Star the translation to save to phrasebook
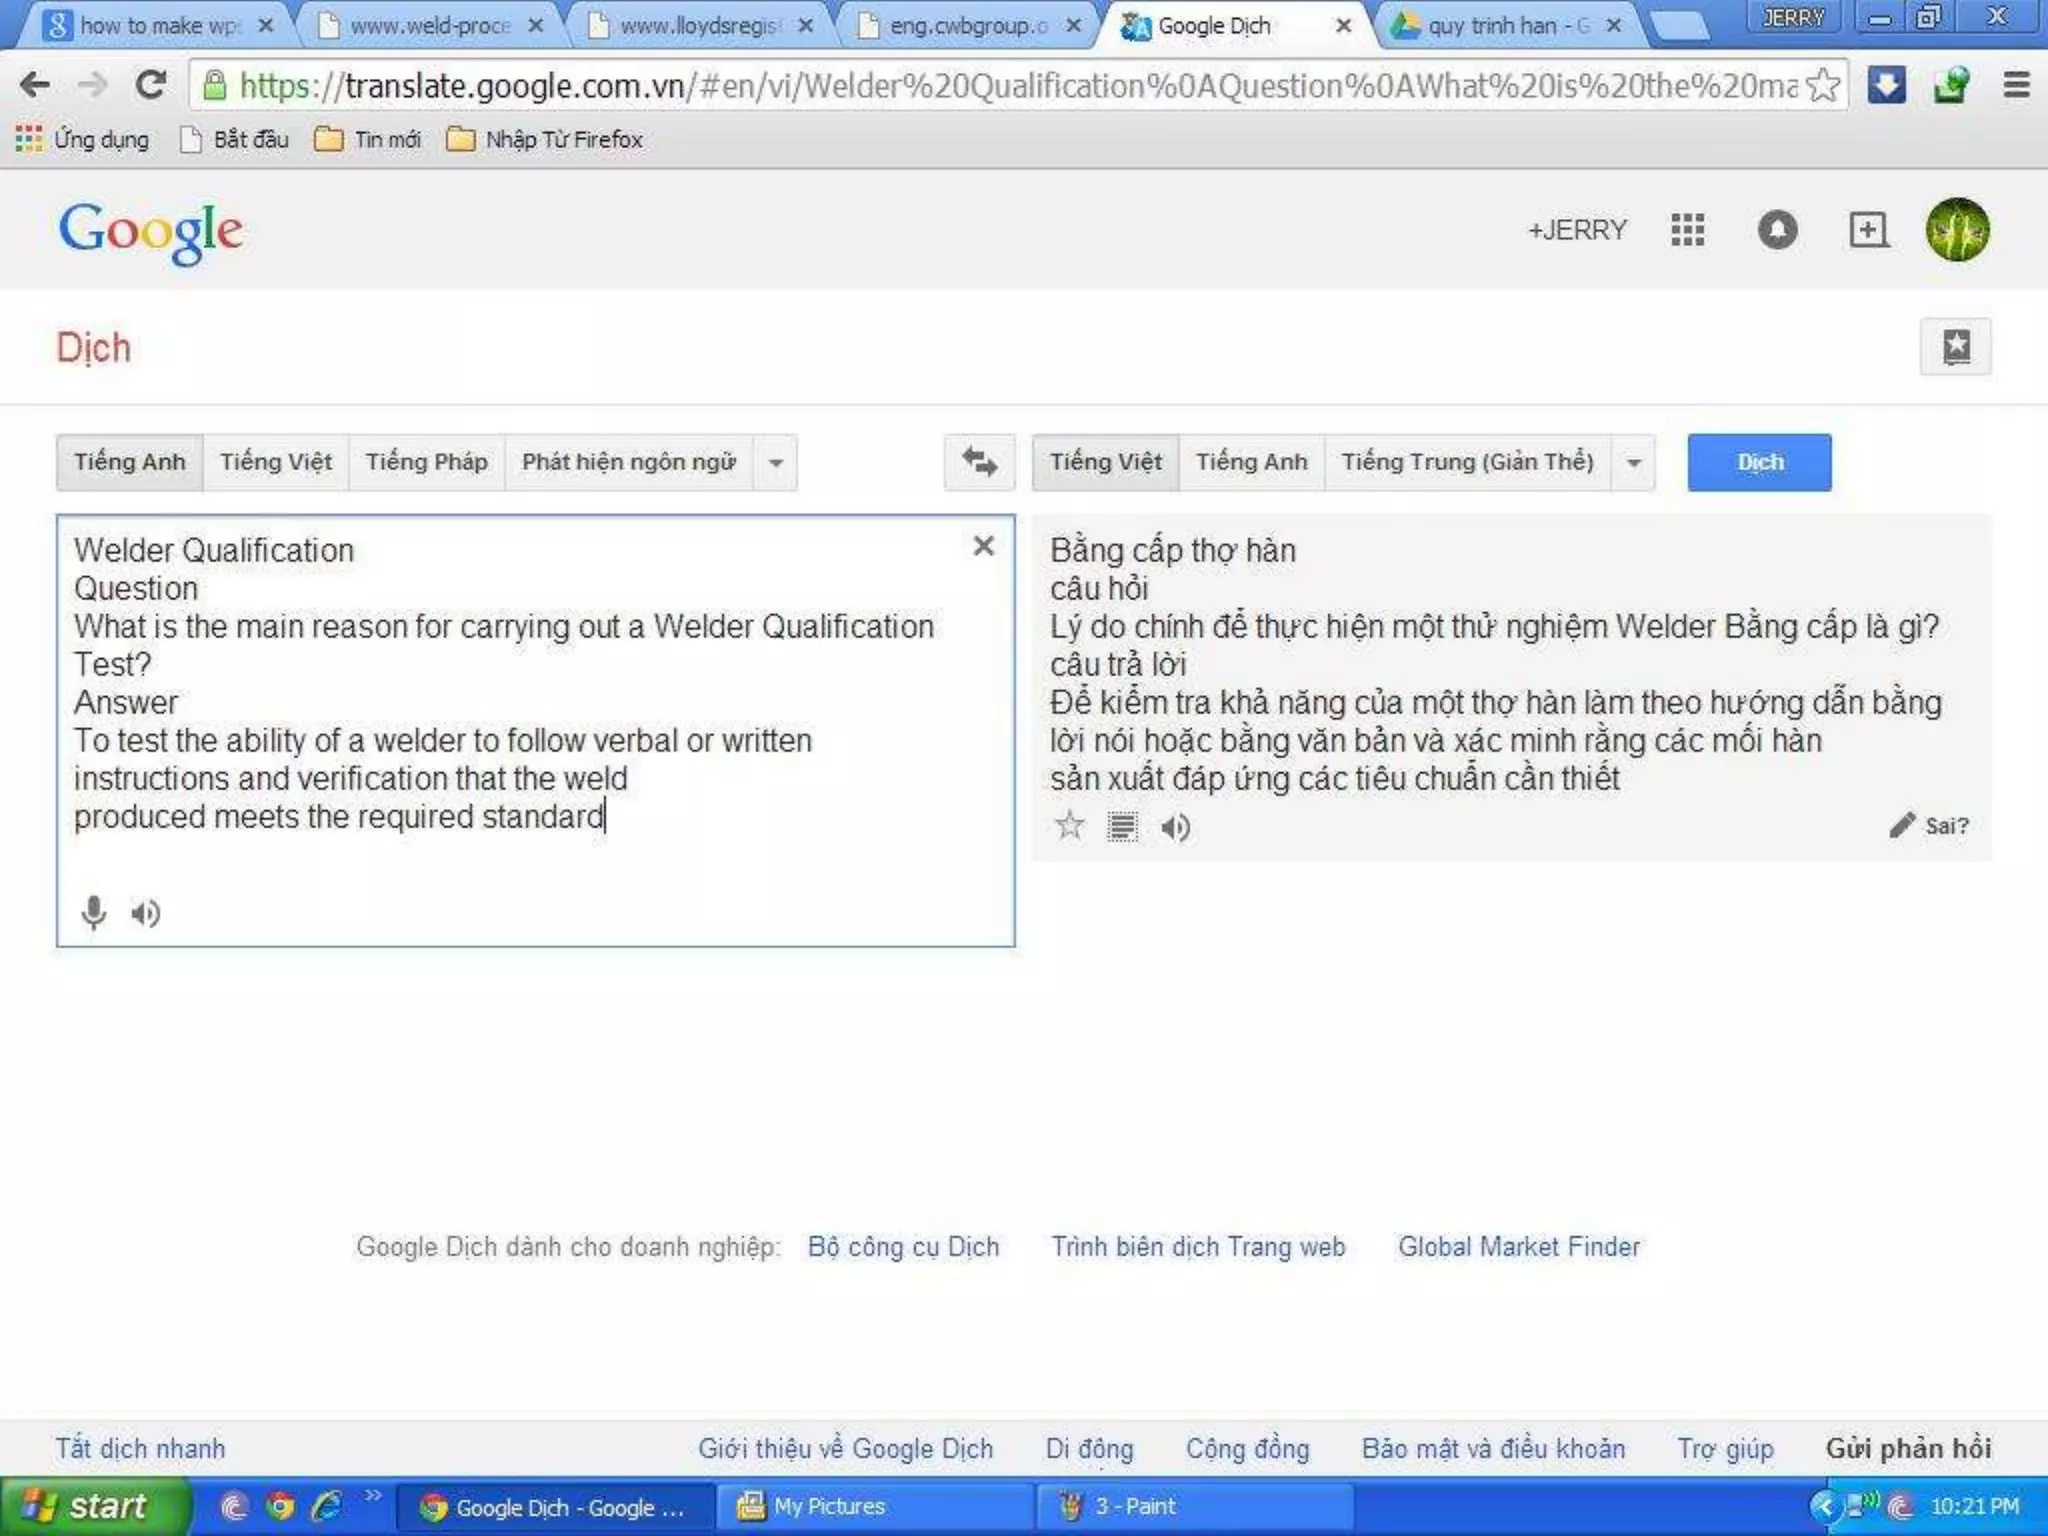Image resolution: width=2048 pixels, height=1536 pixels. 1070,826
